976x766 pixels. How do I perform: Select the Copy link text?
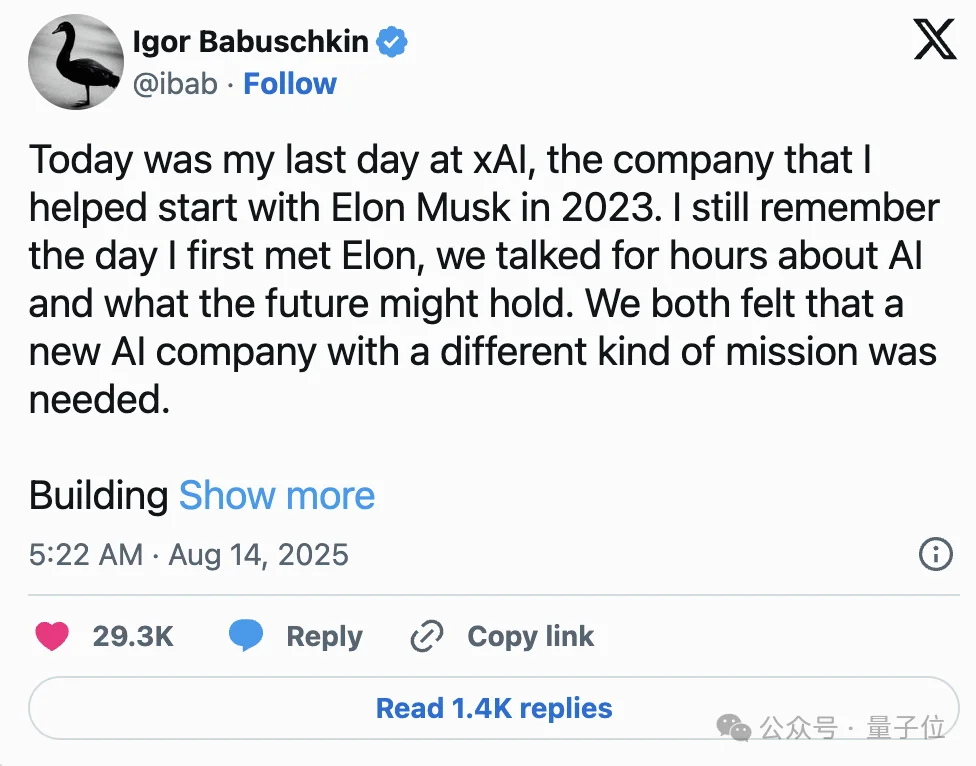pyautogui.click(x=530, y=636)
